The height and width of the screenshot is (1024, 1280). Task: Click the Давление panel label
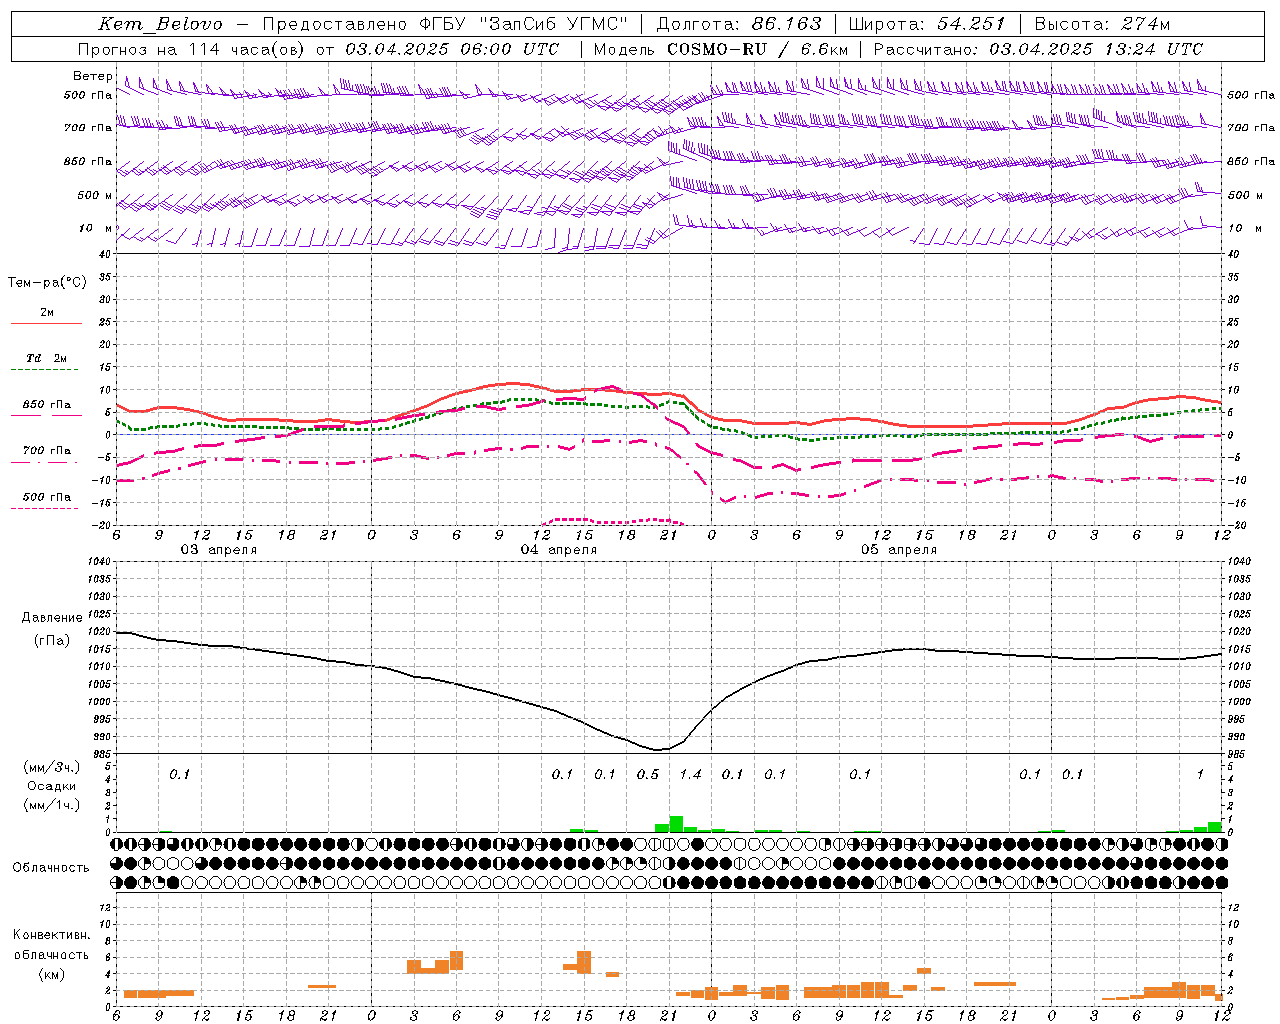52,618
